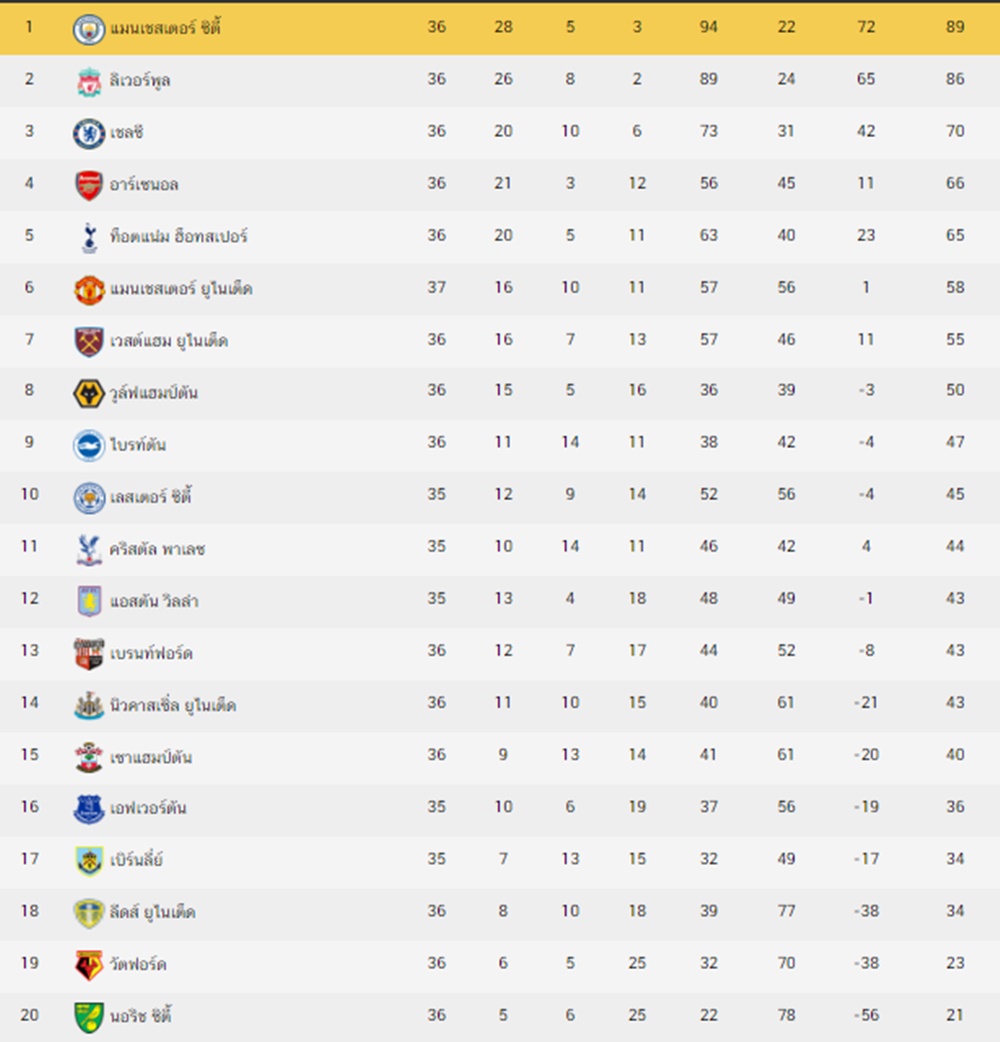Click the Norwich City crest
This screenshot has width=1000, height=1042.
click(x=88, y=1017)
